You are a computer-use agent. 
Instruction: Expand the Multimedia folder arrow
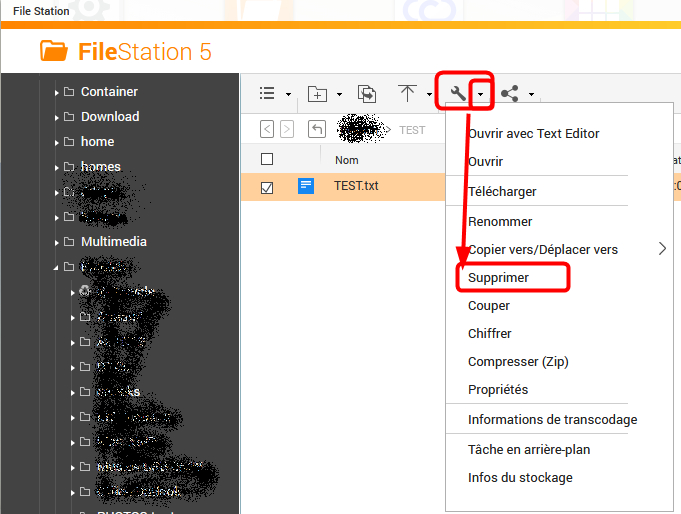pos(56,242)
